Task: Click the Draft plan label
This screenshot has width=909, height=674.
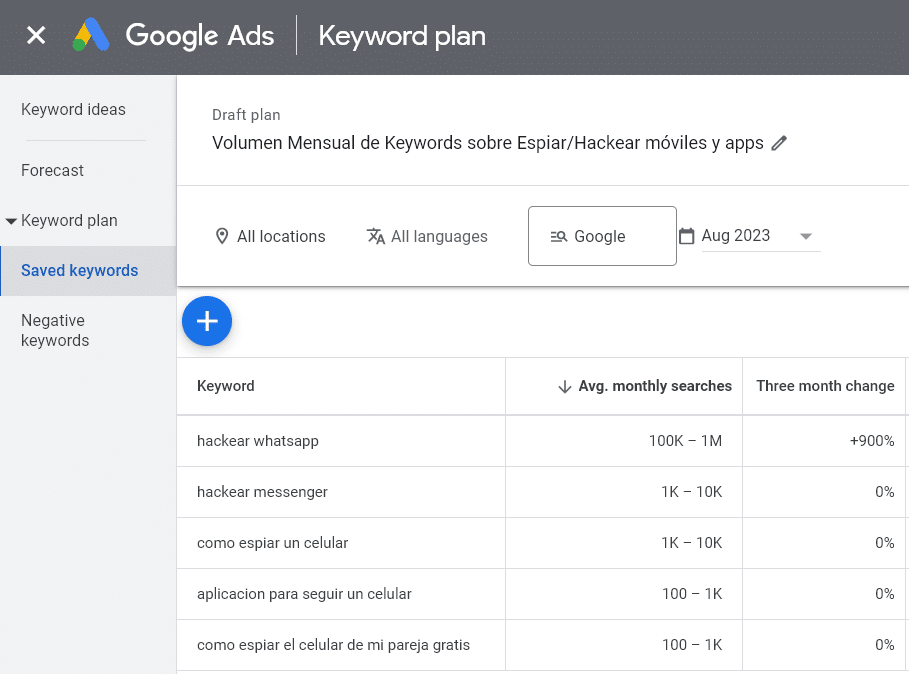Action: click(x=246, y=115)
